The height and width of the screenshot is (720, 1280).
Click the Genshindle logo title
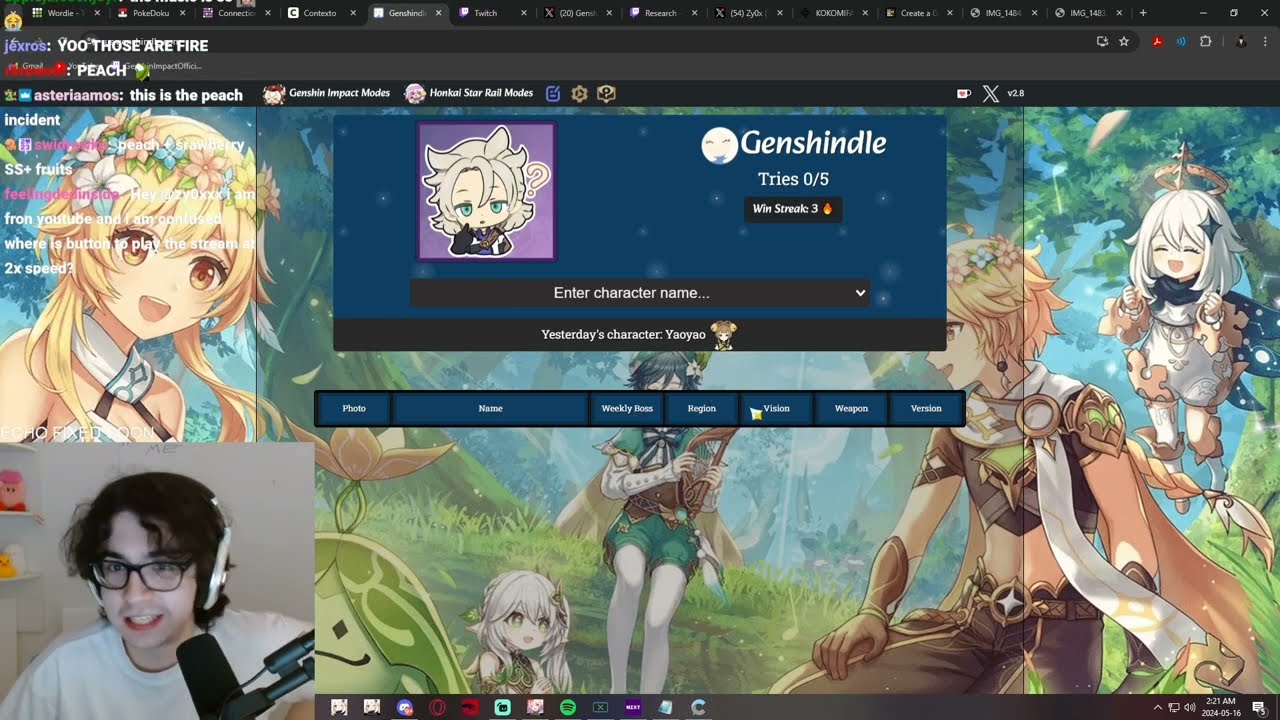click(x=794, y=144)
